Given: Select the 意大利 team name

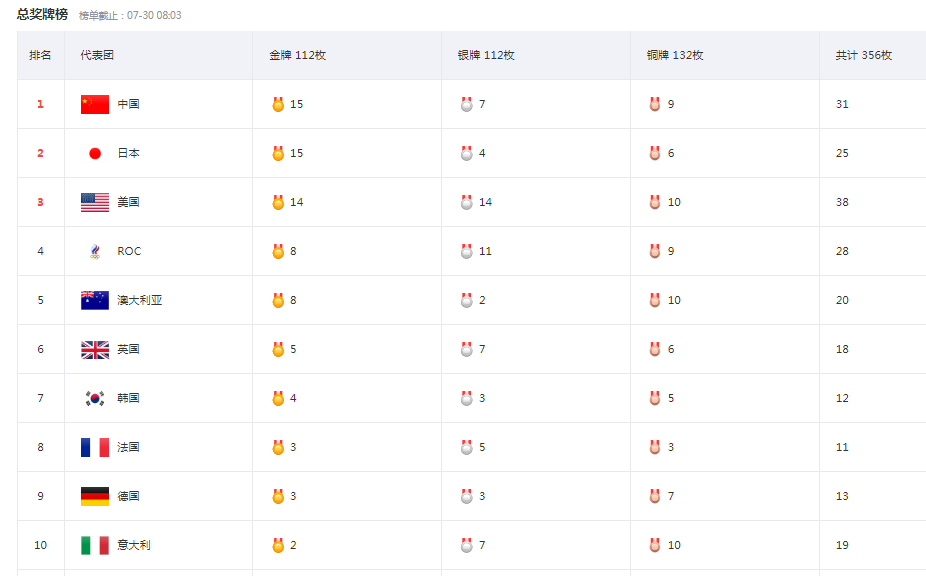Looking at the screenshot, I should click(x=134, y=546).
